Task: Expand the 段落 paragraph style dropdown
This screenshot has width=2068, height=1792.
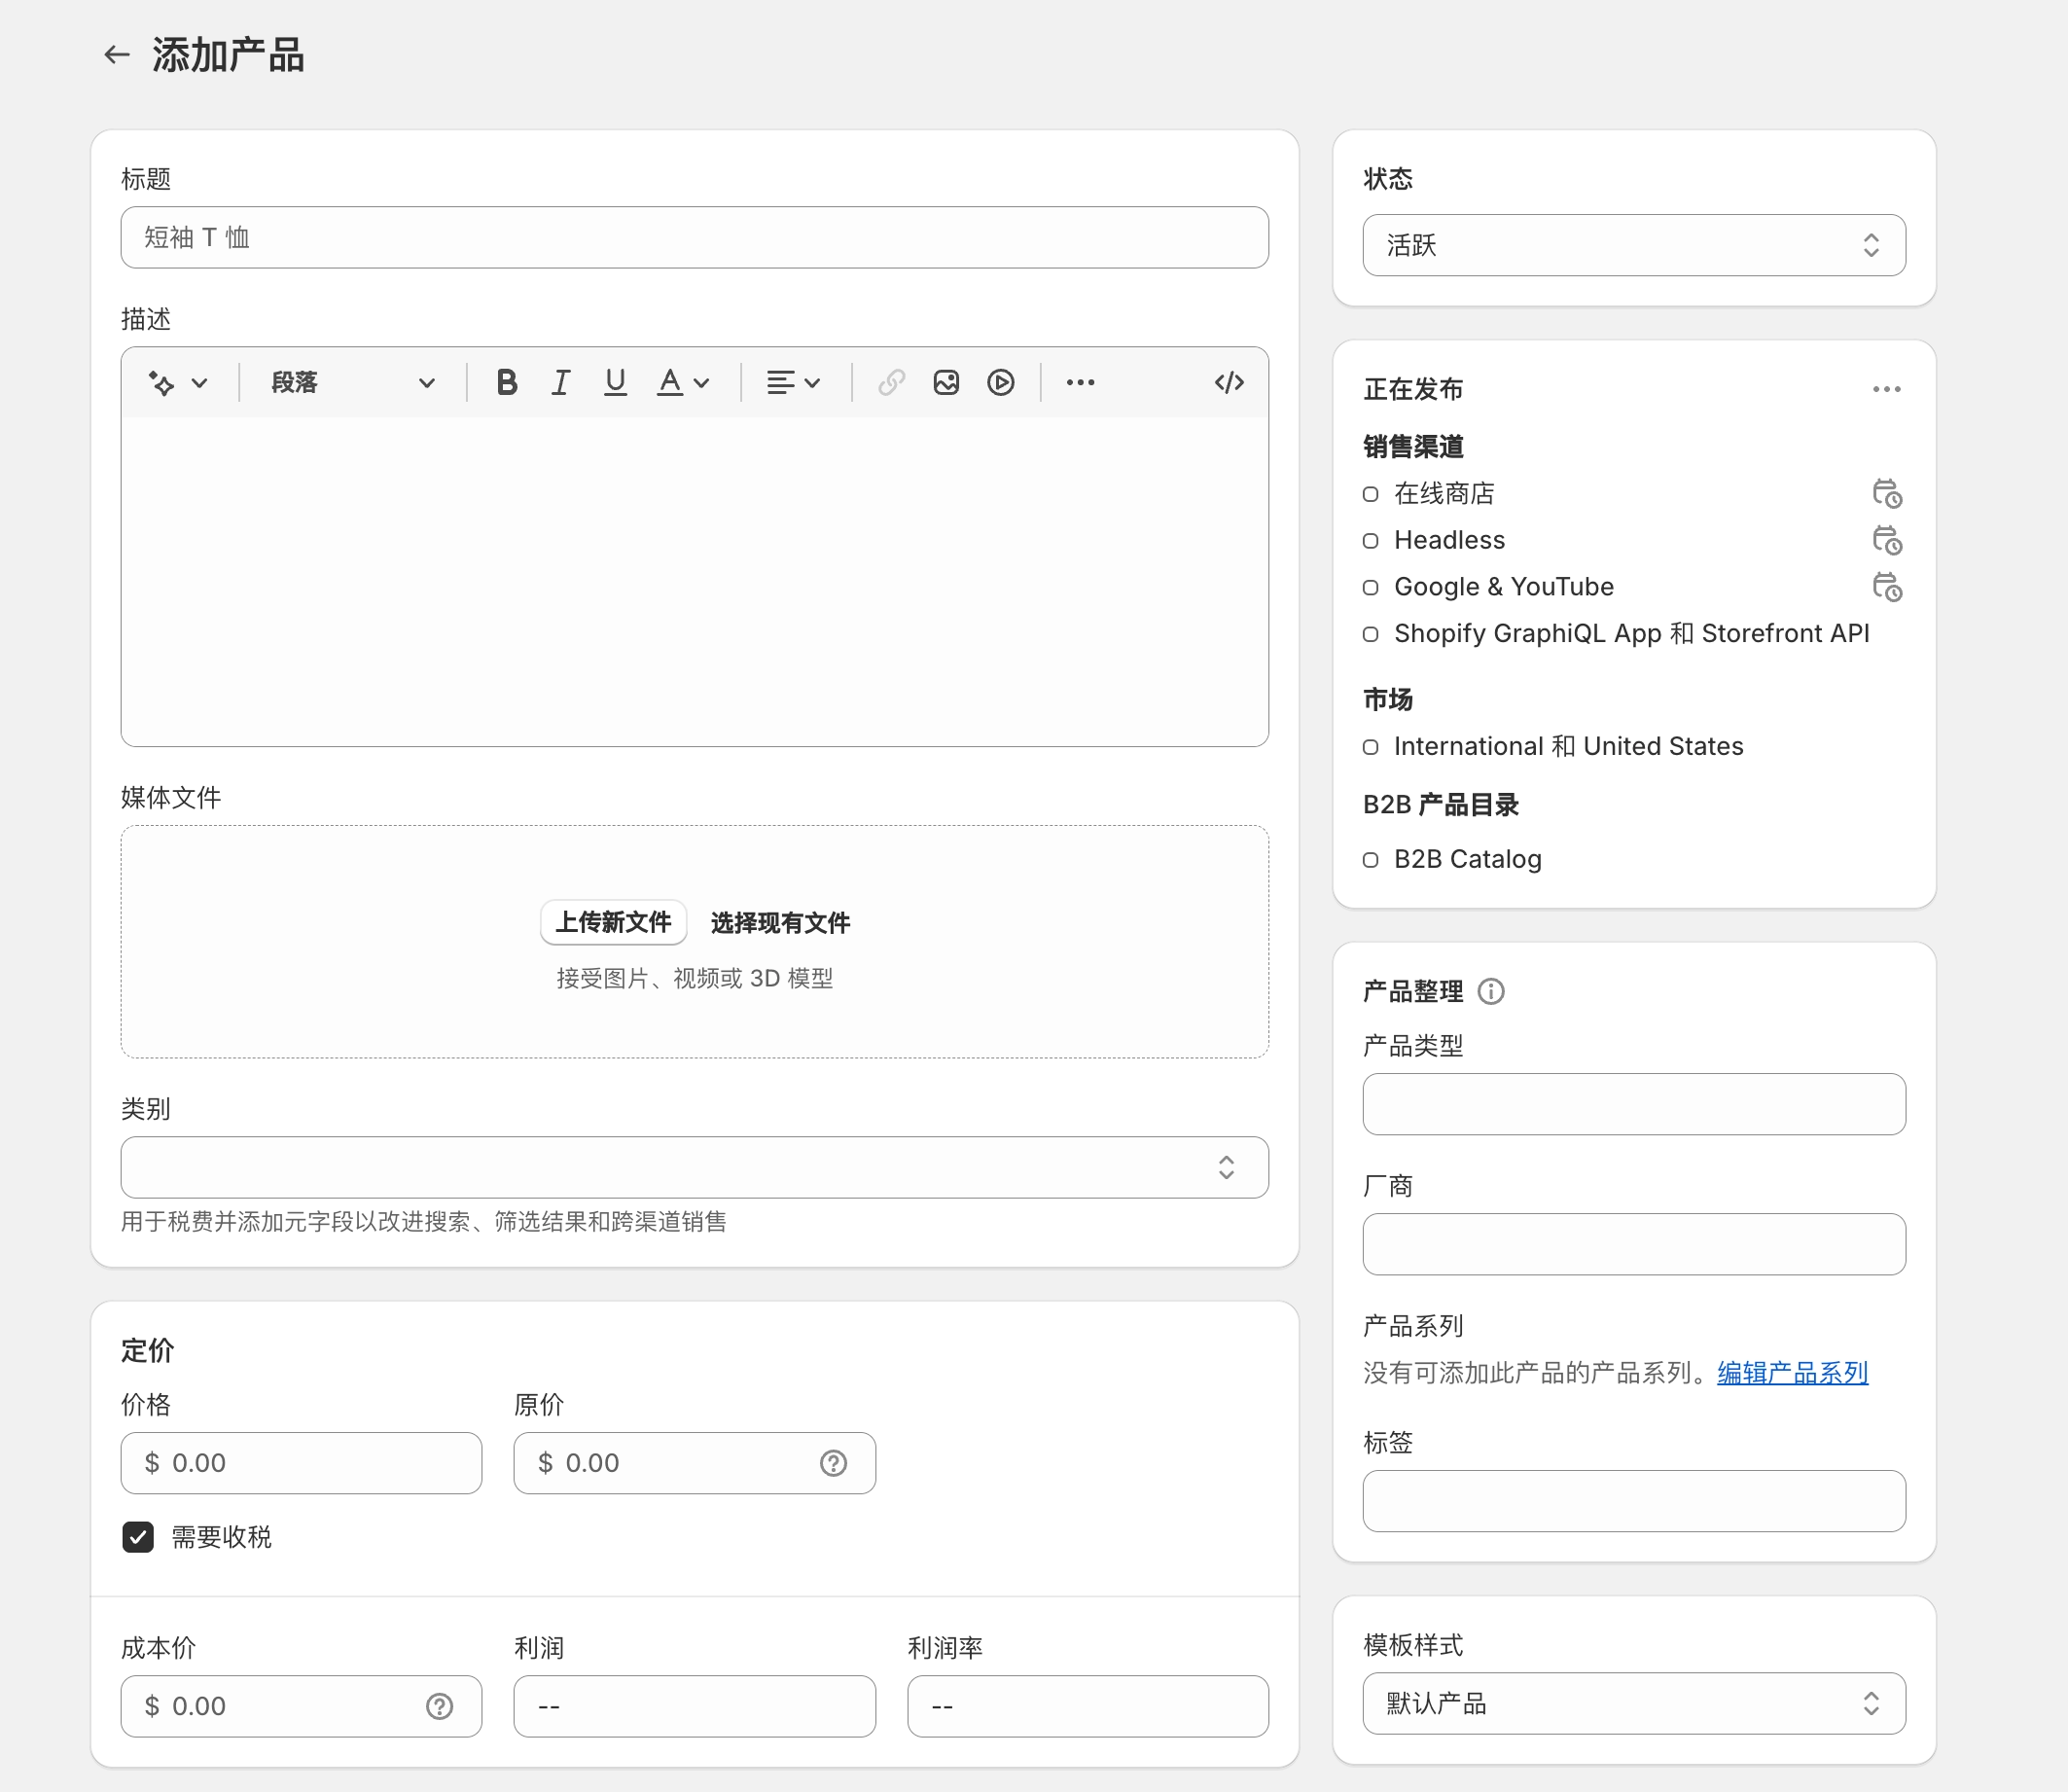Action: [x=352, y=382]
